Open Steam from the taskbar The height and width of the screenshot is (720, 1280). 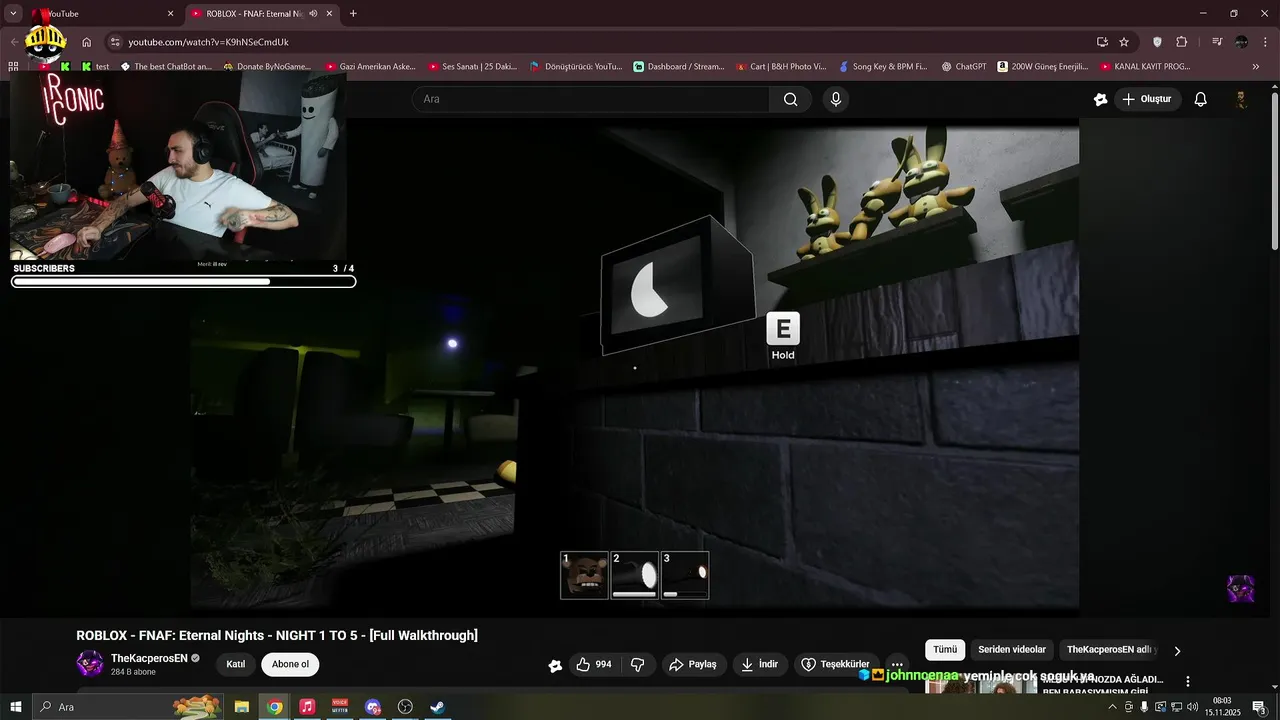point(438,707)
